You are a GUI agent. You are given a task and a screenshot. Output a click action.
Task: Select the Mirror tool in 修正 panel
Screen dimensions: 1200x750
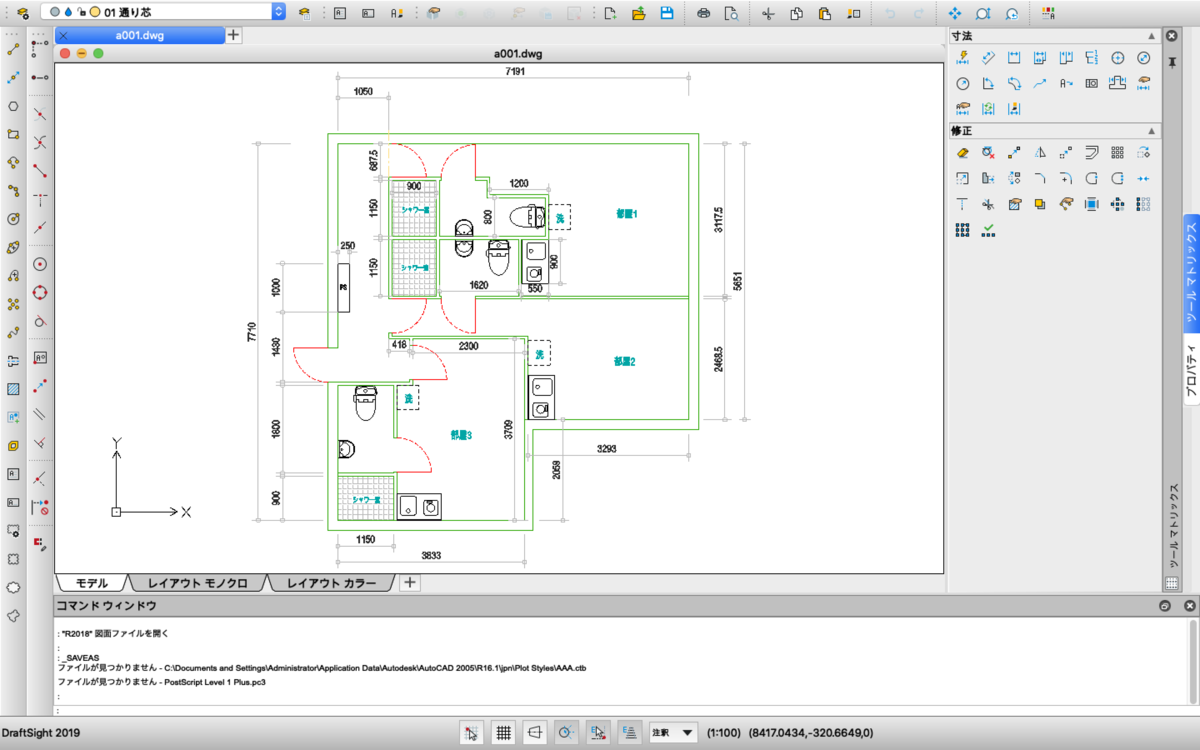click(x=1040, y=152)
